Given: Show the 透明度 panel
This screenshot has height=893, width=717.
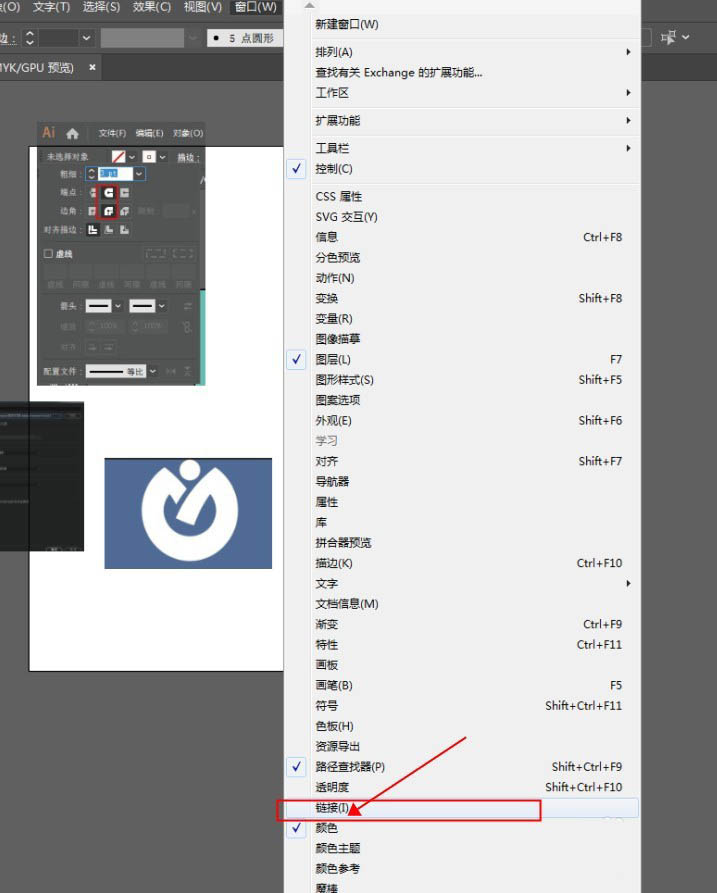Looking at the screenshot, I should pos(462,787).
